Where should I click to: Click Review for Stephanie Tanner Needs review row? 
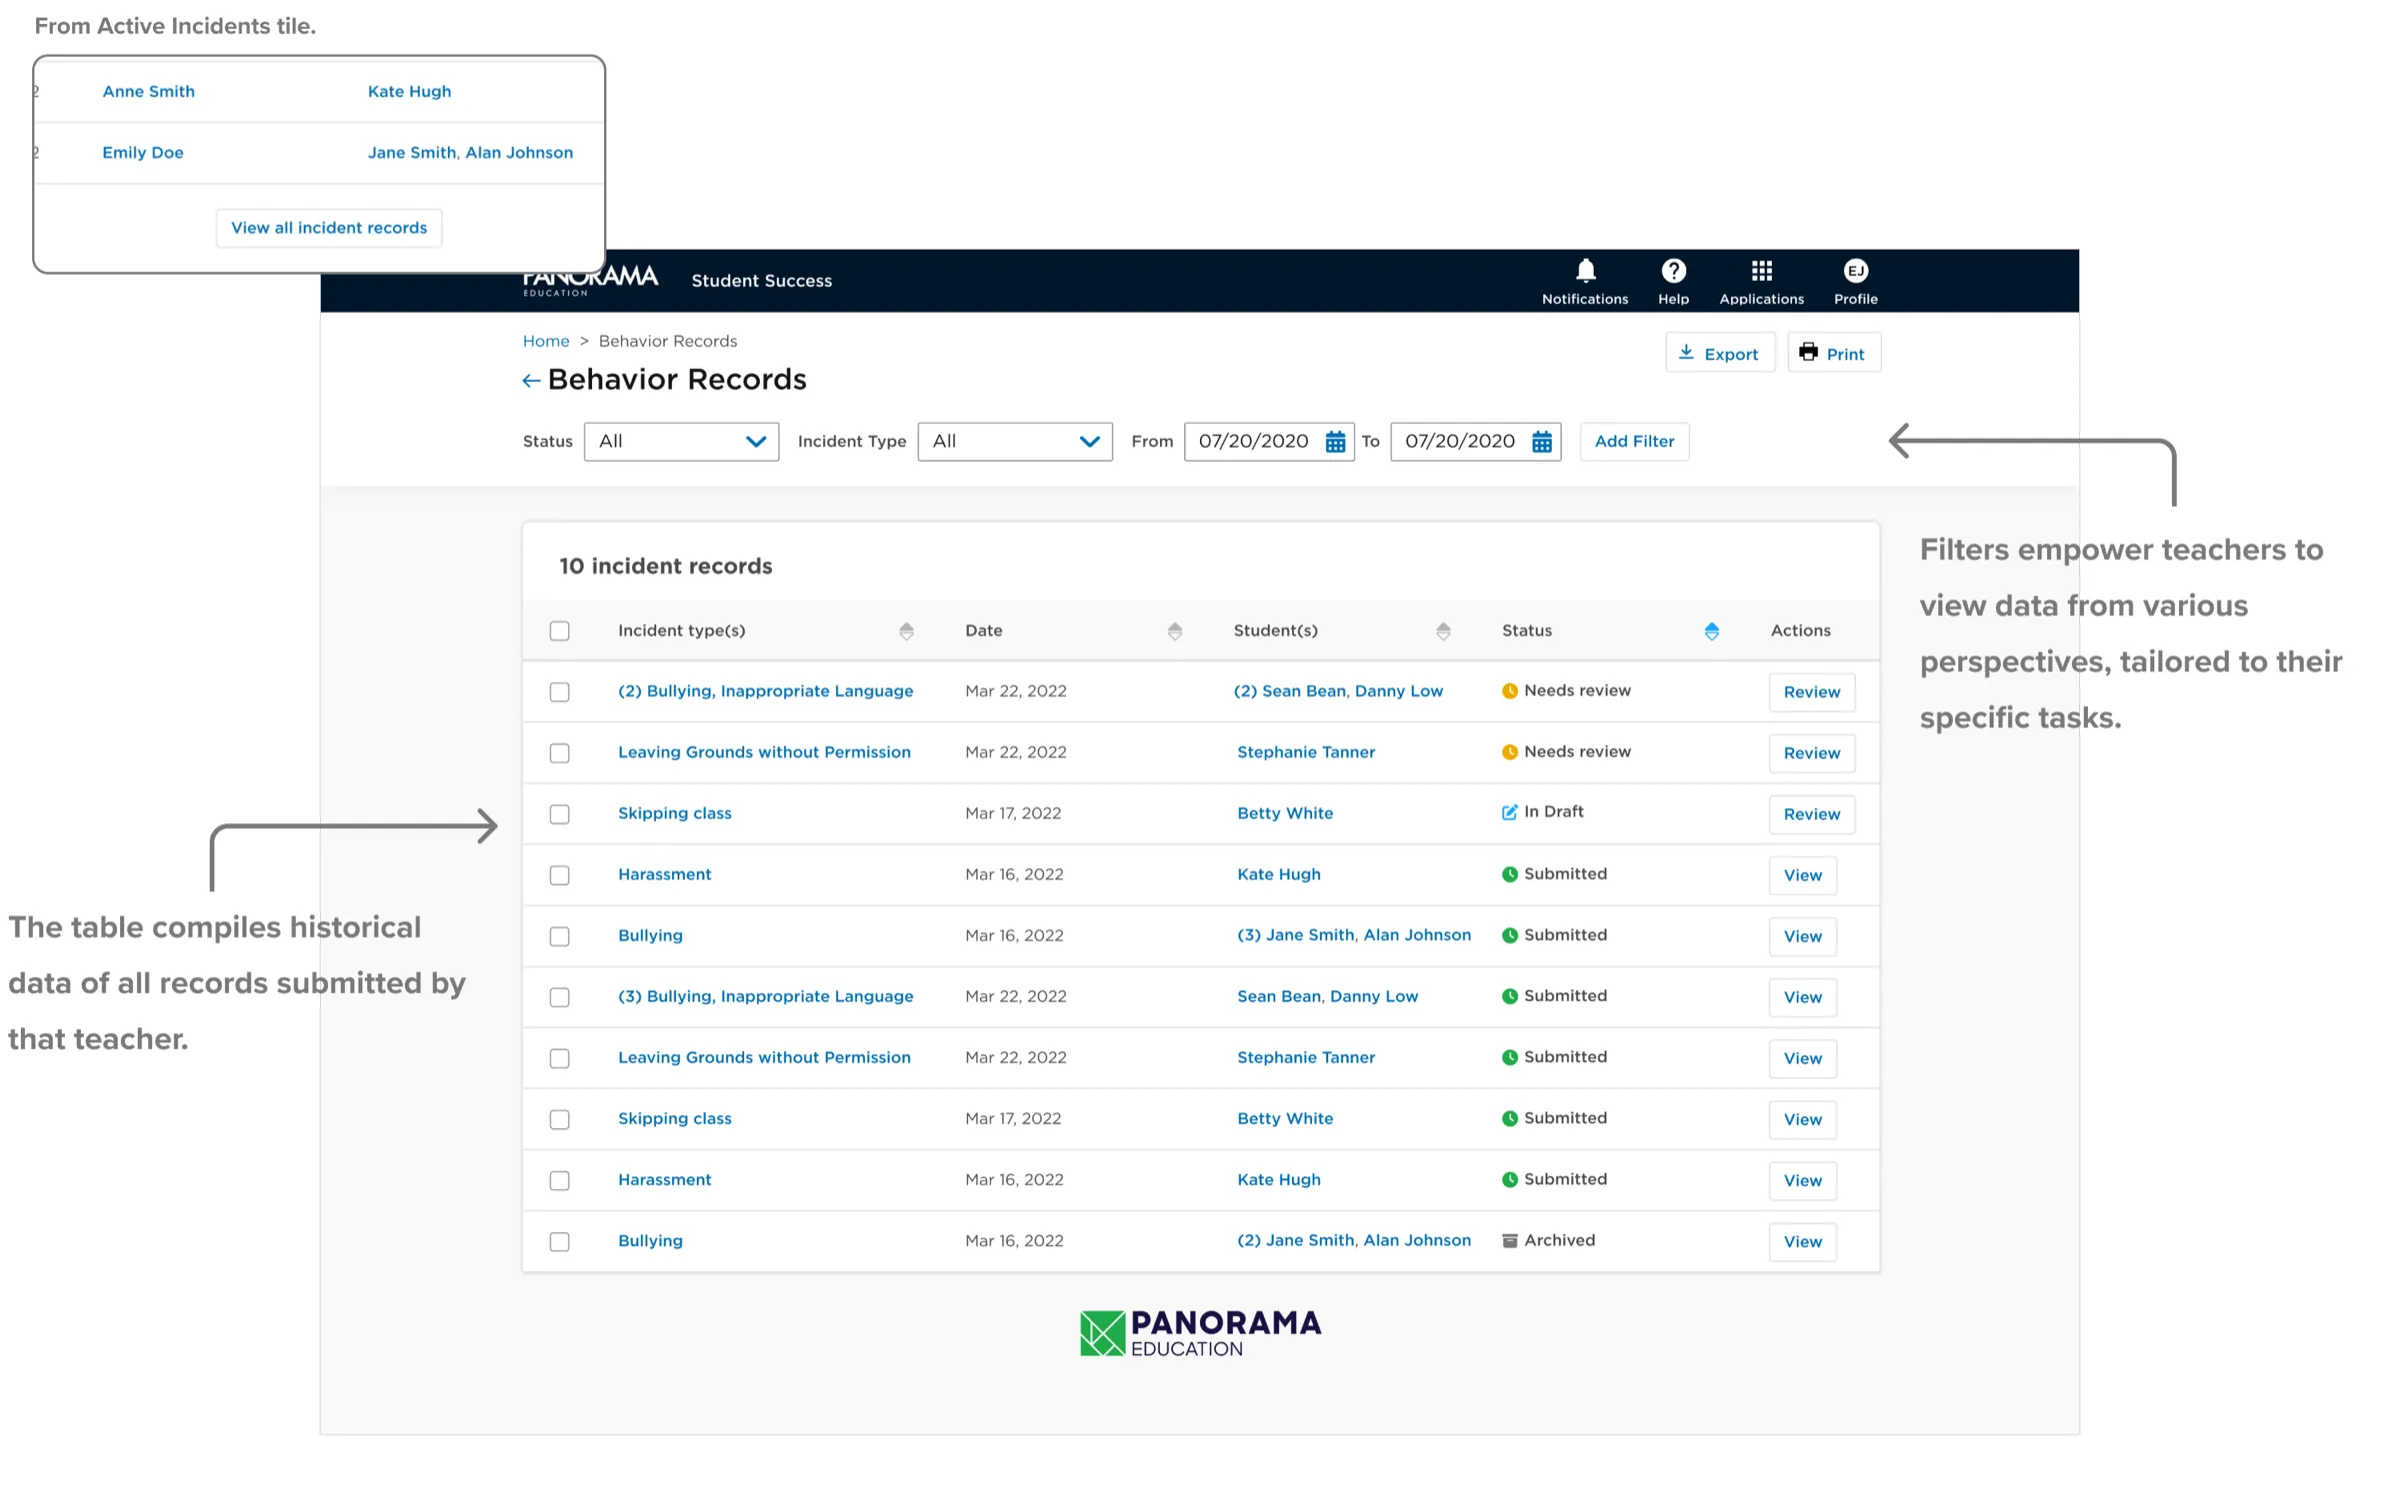pyautogui.click(x=1811, y=753)
